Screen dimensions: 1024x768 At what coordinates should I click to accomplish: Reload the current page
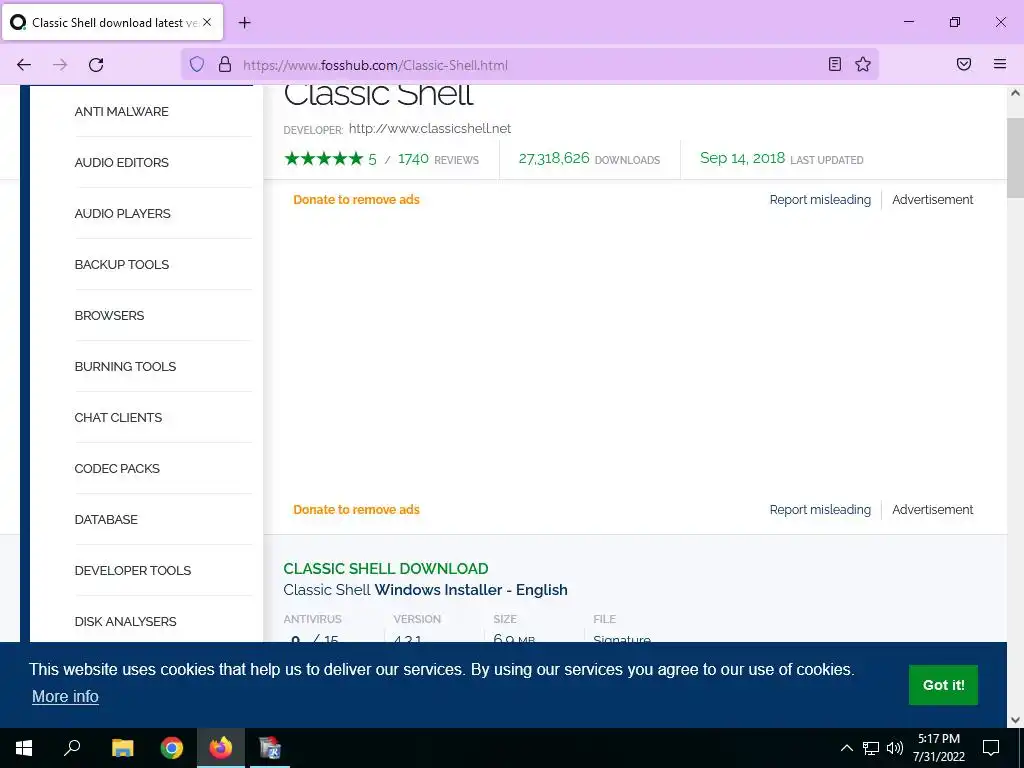click(96, 65)
